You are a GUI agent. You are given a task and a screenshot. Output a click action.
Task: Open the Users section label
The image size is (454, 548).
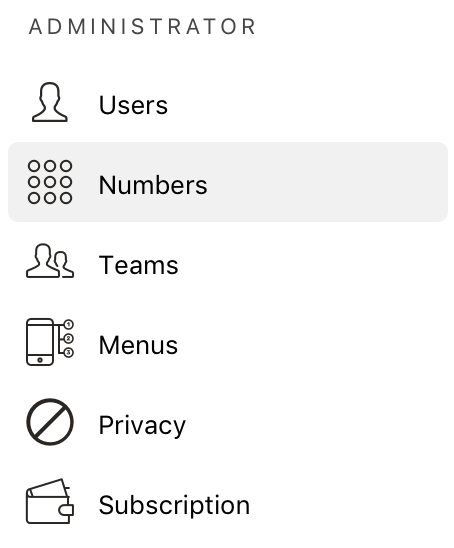pyautogui.click(x=133, y=105)
